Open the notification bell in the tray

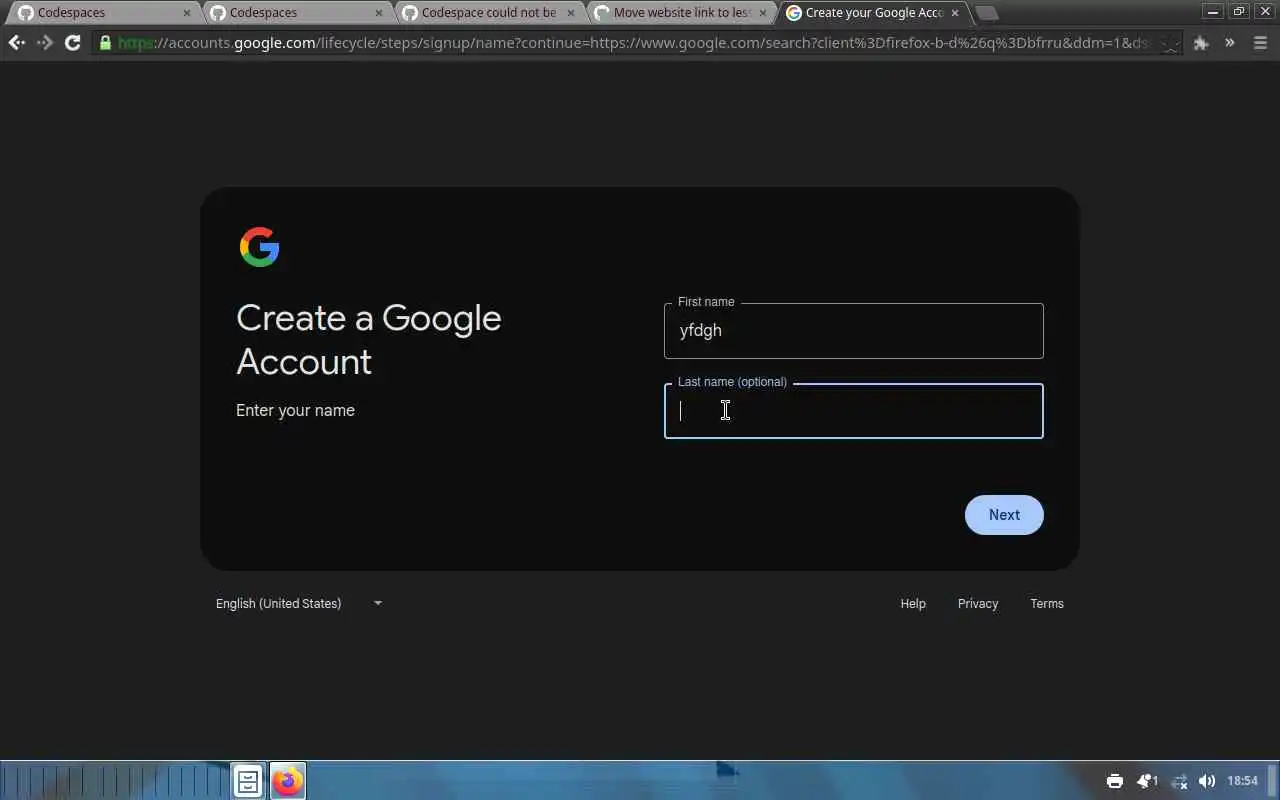(x=1146, y=781)
